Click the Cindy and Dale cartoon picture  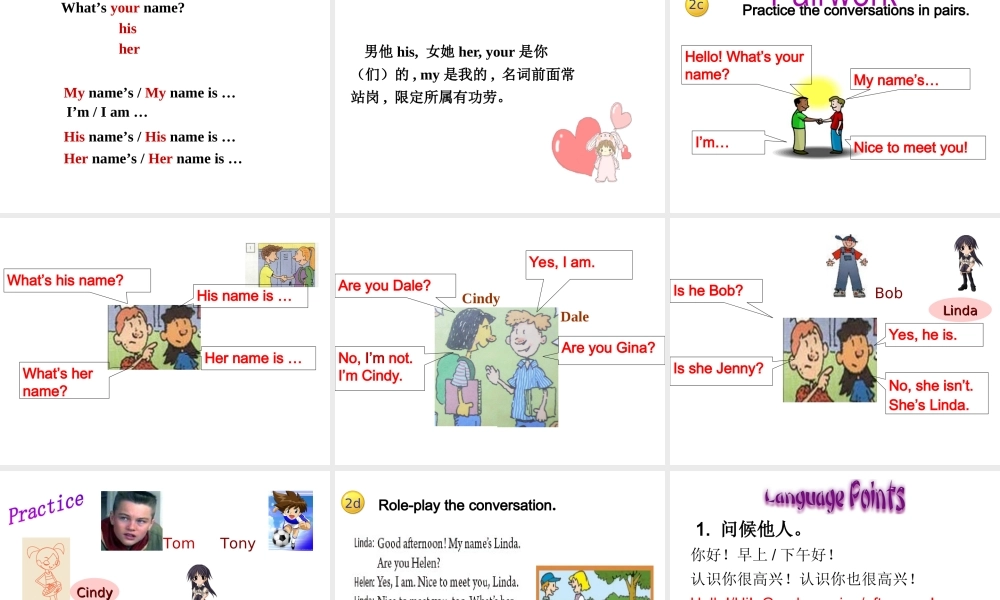point(496,367)
